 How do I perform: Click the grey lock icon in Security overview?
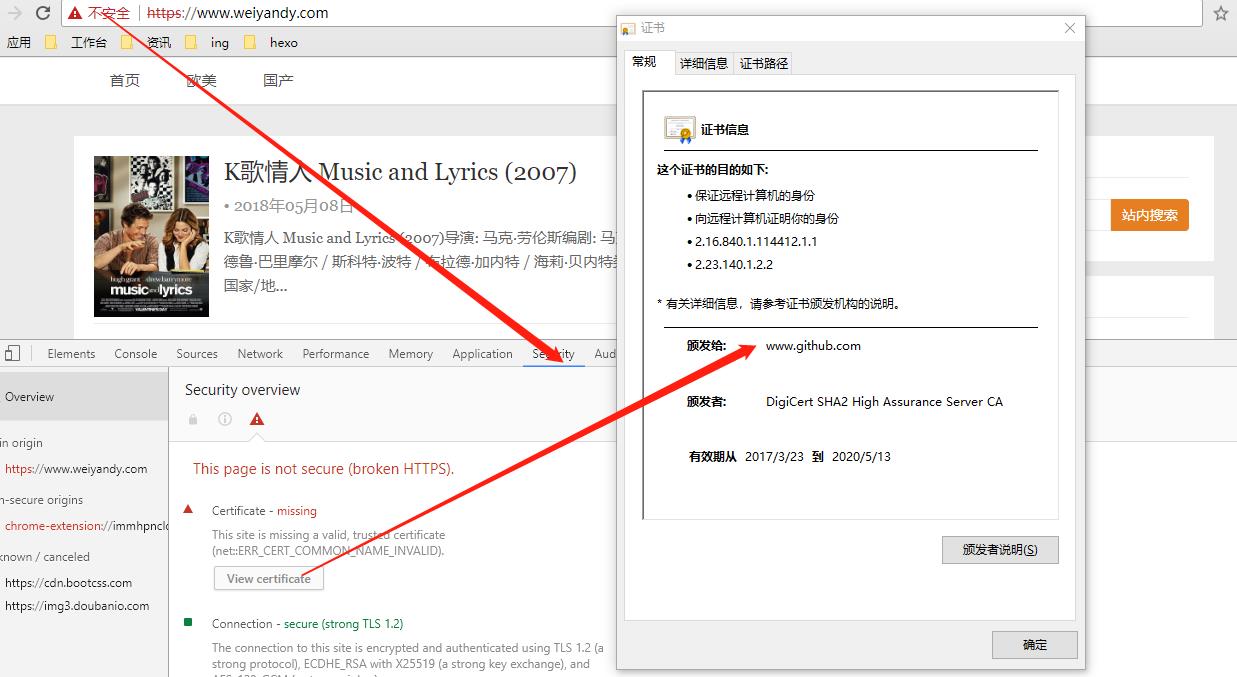[x=193, y=420]
